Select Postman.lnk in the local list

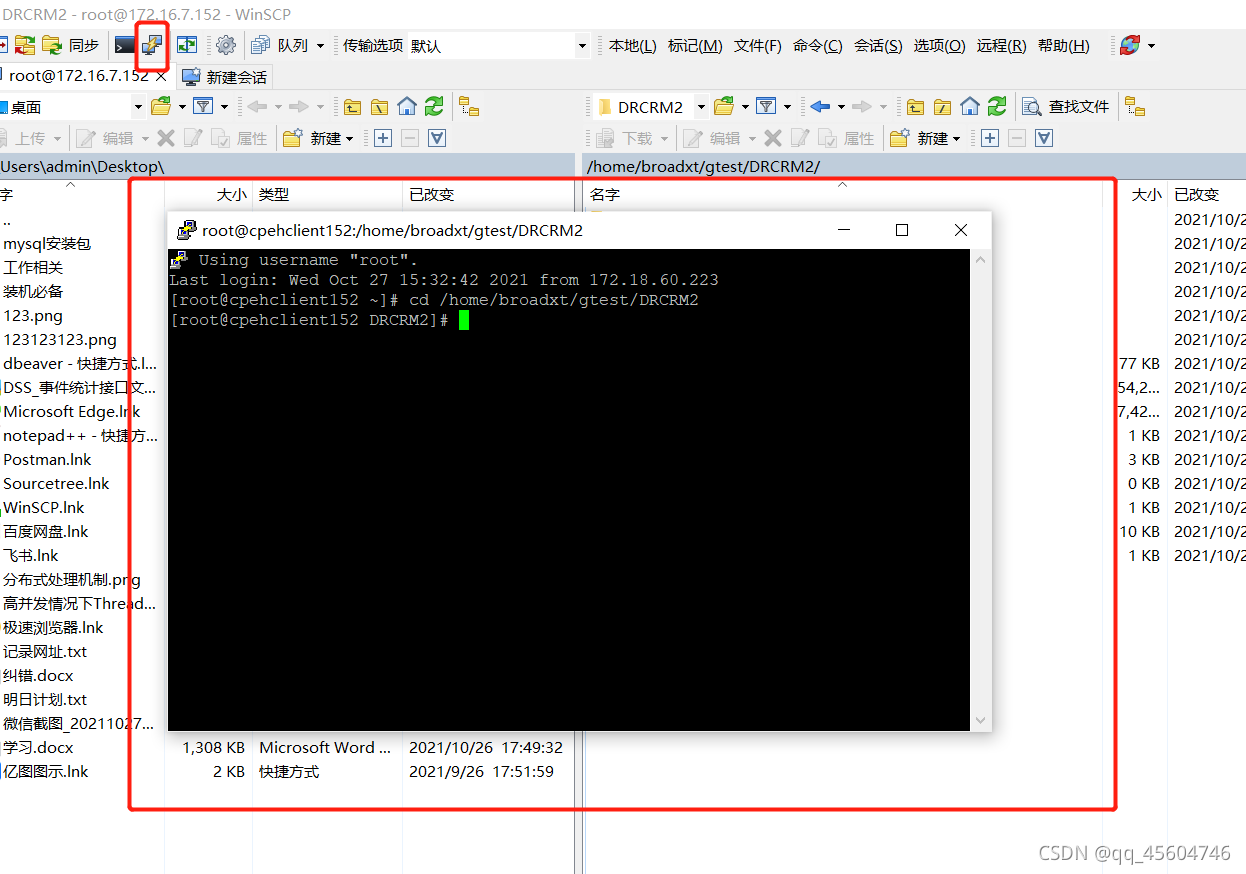coord(47,459)
